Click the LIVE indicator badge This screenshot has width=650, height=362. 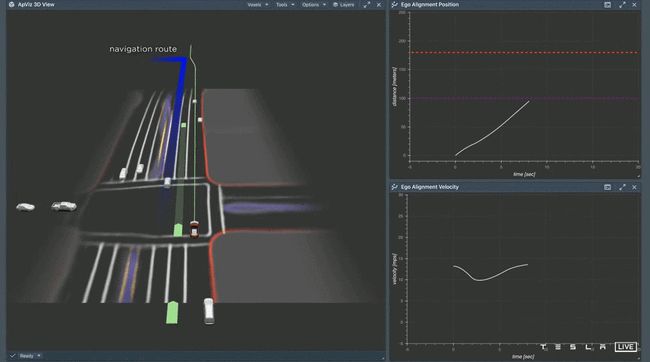click(x=626, y=347)
